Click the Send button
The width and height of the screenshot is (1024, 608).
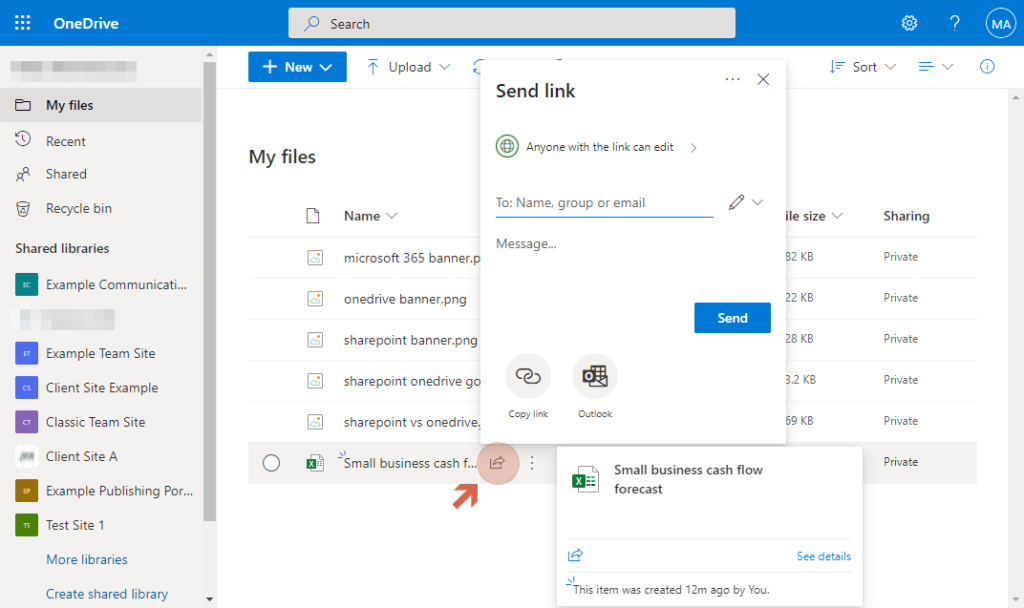[732, 318]
